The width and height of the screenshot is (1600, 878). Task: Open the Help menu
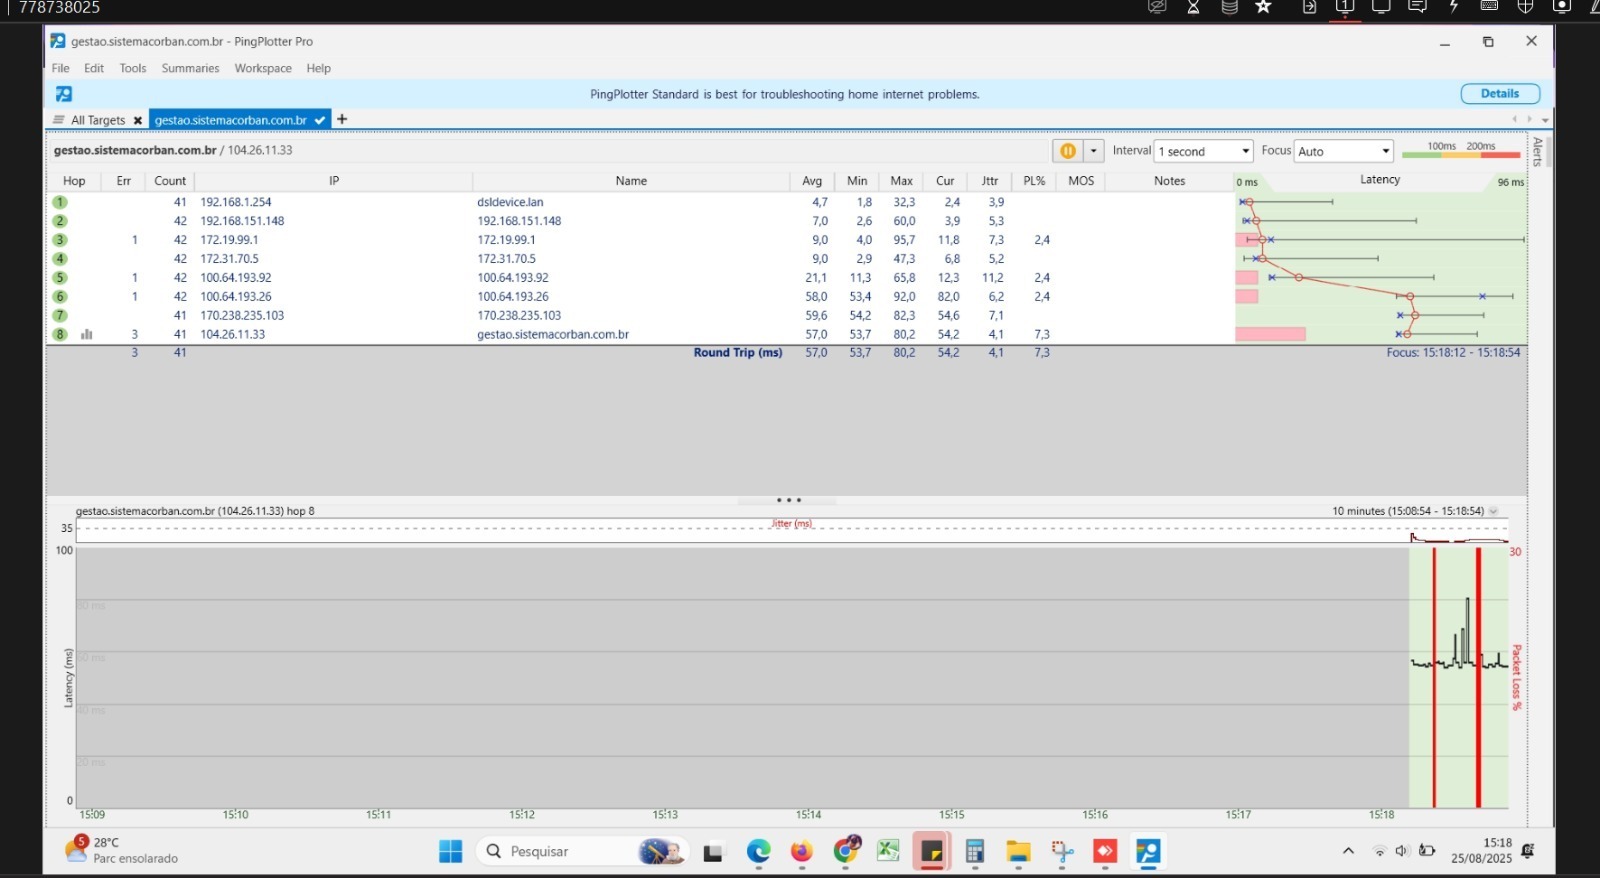pyautogui.click(x=319, y=68)
